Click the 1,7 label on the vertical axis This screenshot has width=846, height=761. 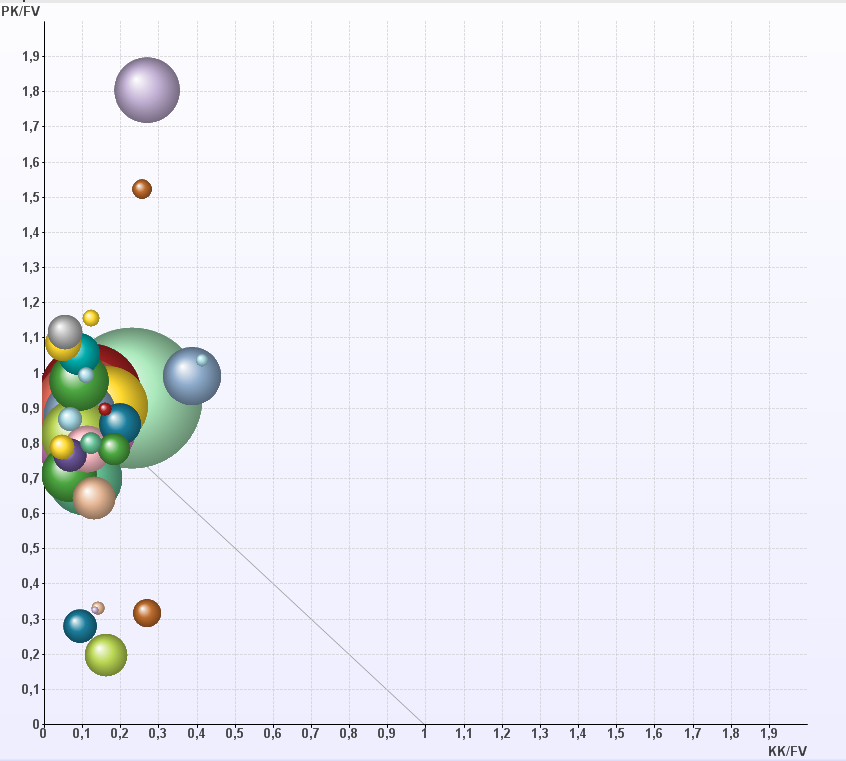[x=31, y=126]
